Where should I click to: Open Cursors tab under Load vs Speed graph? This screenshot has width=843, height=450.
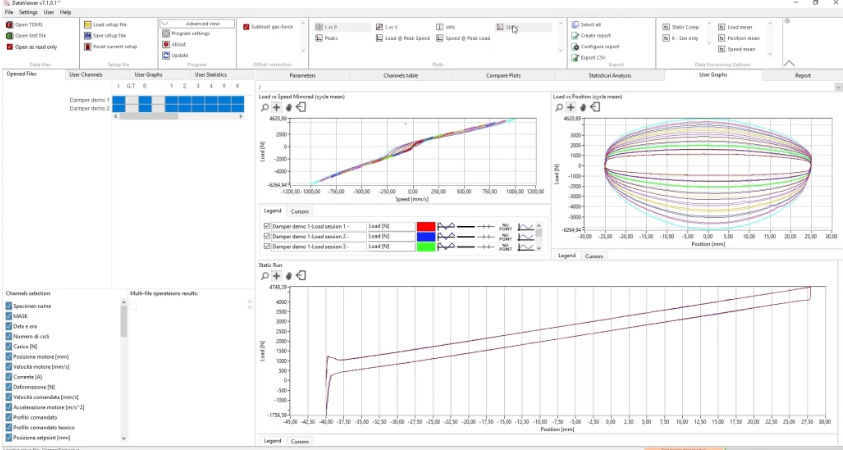pos(299,212)
